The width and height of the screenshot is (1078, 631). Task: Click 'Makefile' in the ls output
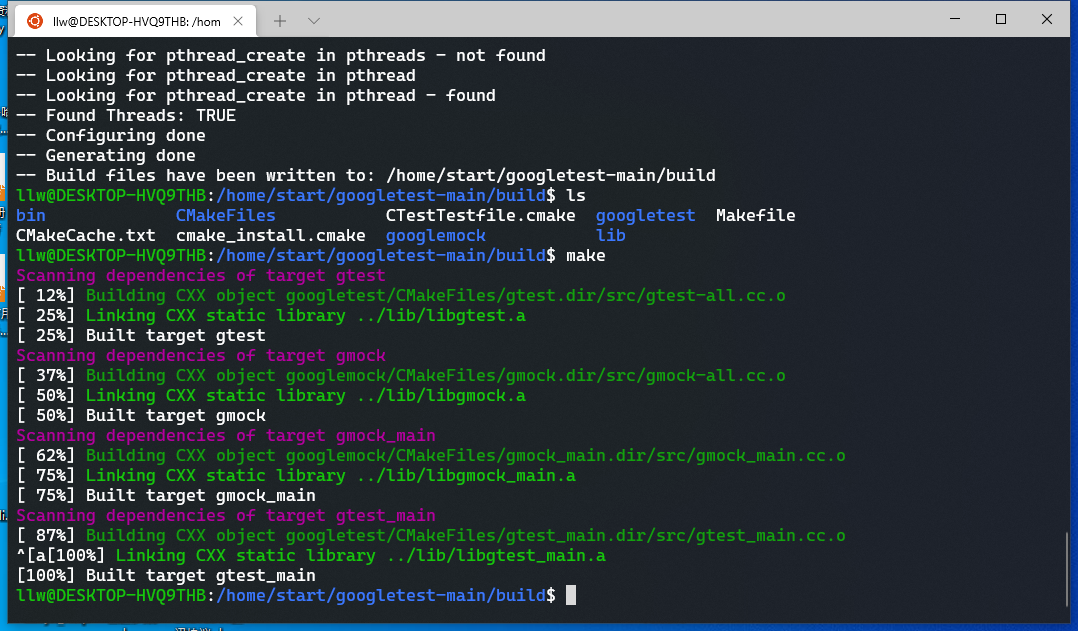tap(756, 215)
